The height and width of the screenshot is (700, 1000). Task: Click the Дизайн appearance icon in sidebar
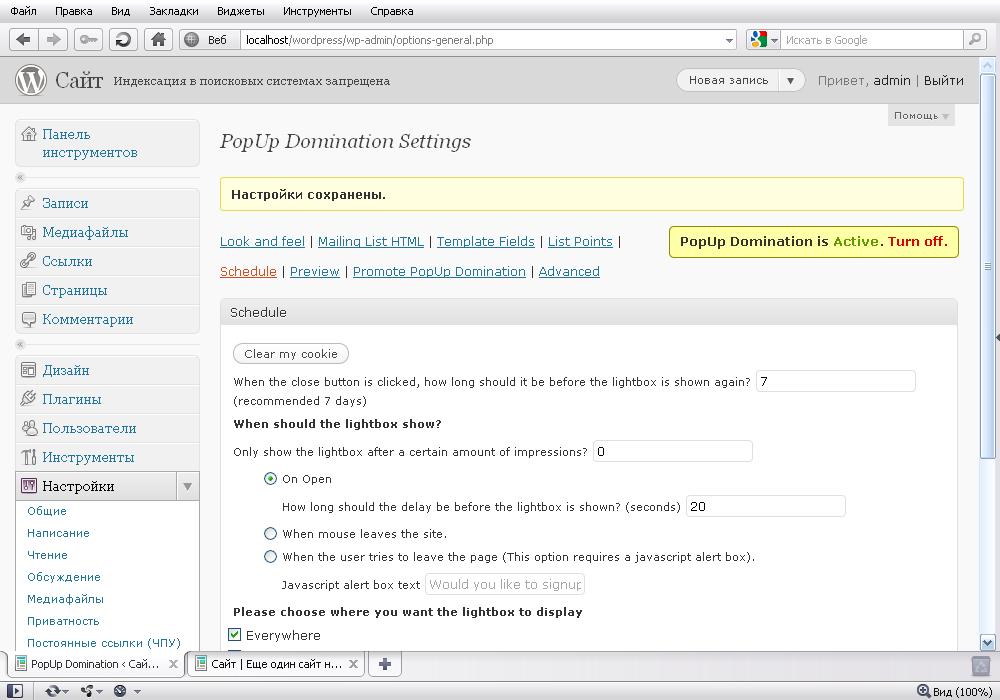click(28, 370)
